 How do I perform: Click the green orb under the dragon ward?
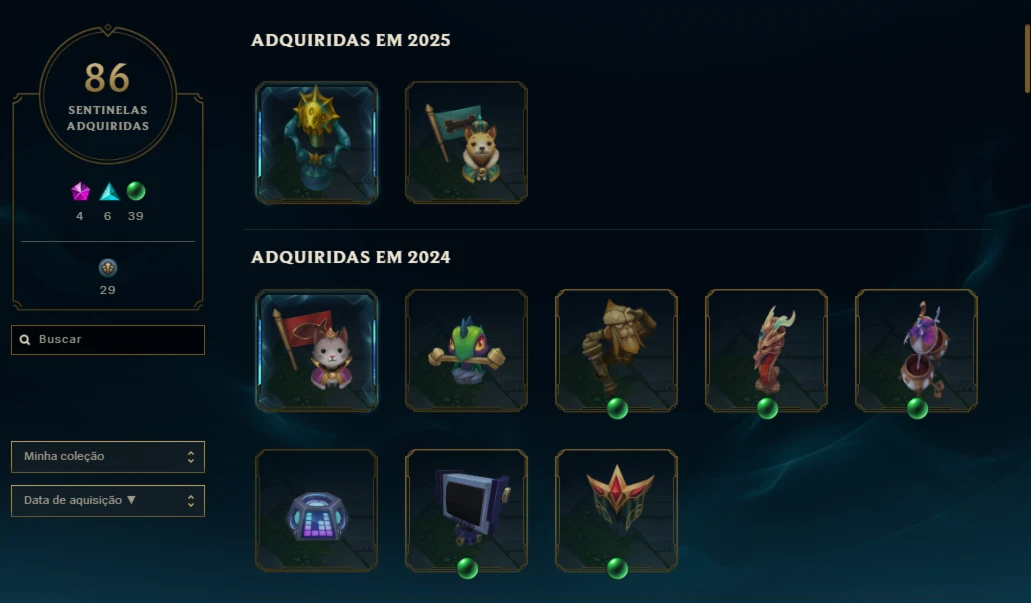[x=767, y=408]
